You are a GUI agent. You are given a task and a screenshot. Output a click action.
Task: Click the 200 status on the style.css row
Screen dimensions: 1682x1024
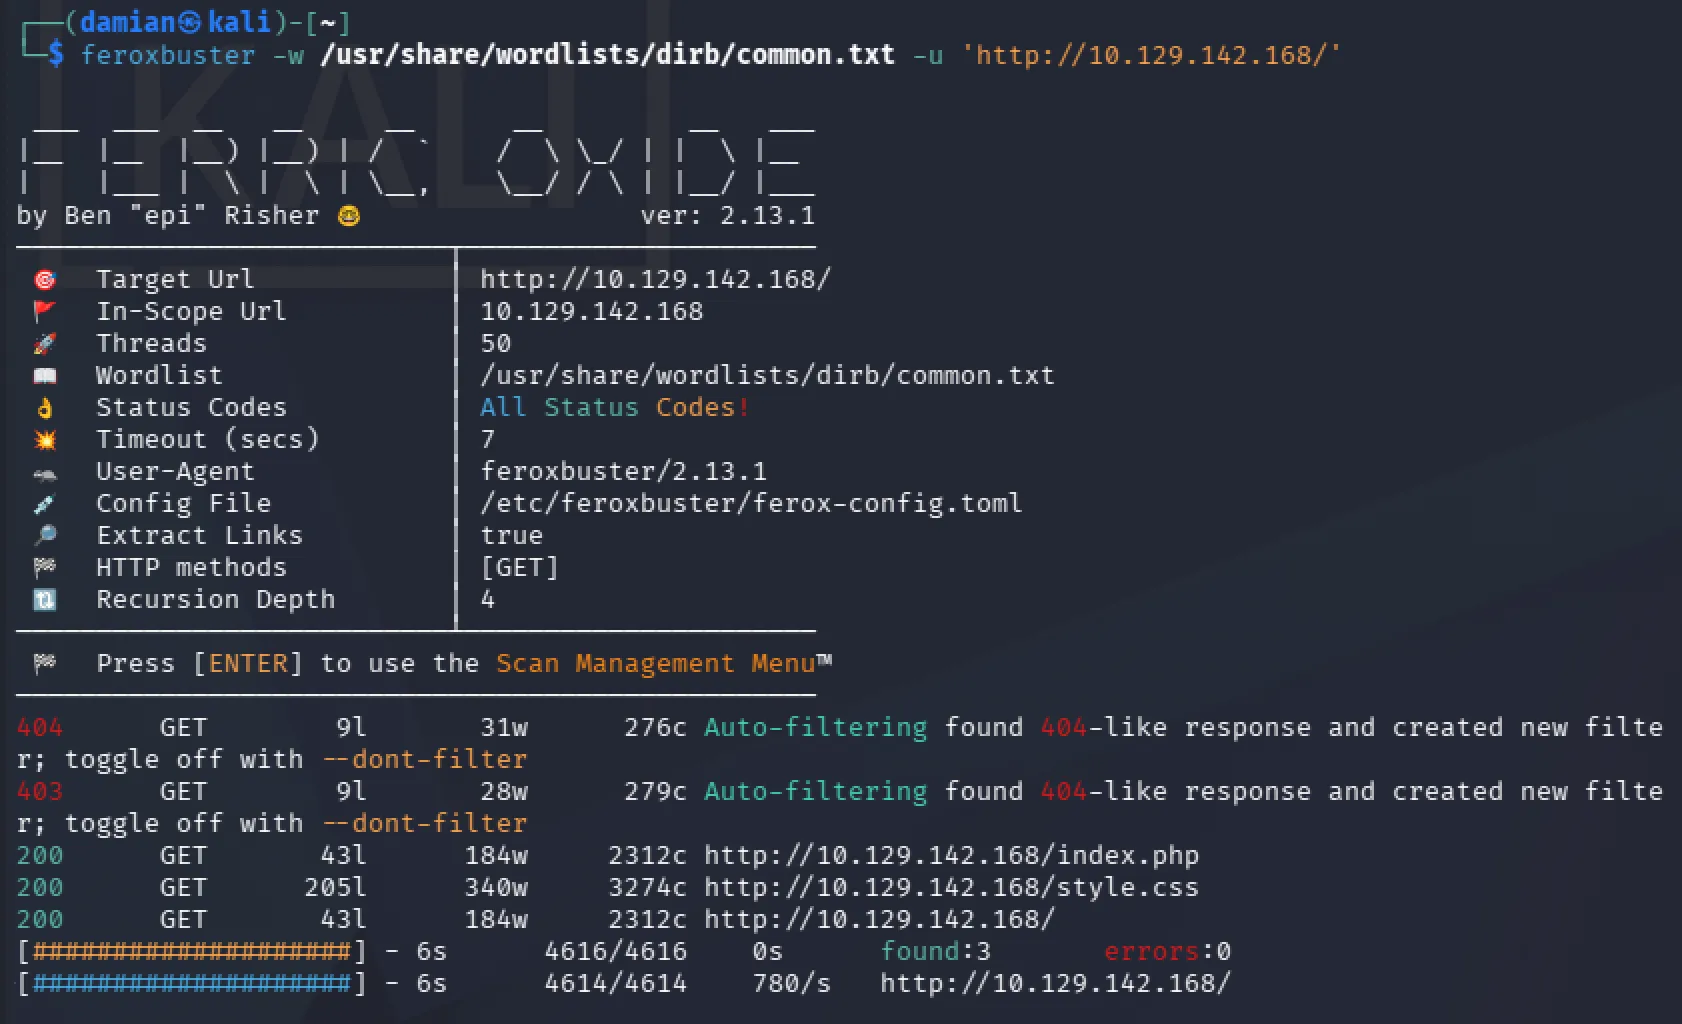click(x=40, y=887)
